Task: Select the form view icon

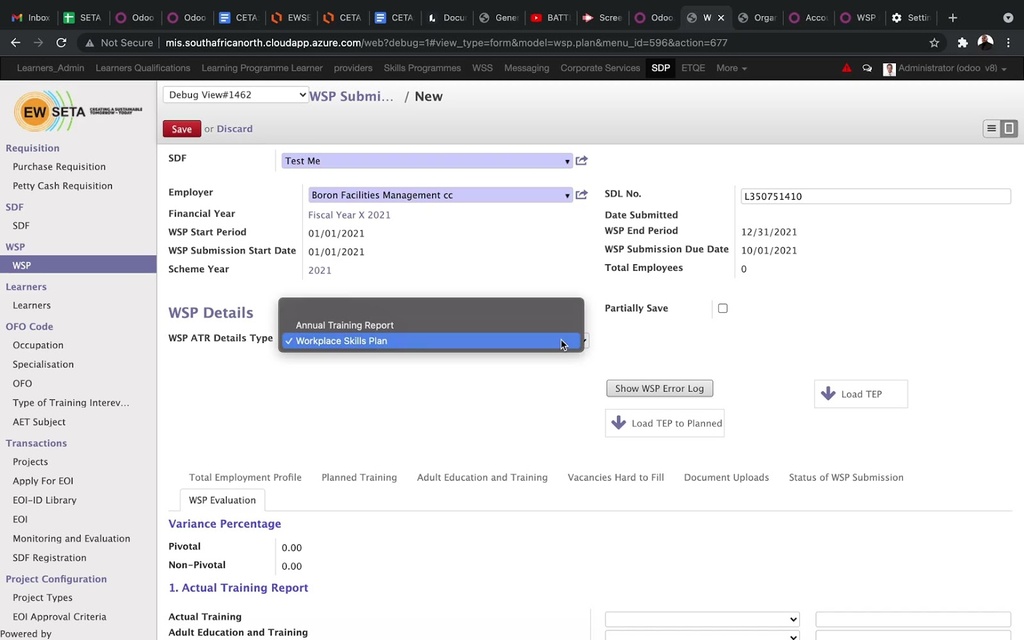Action: click(1008, 128)
